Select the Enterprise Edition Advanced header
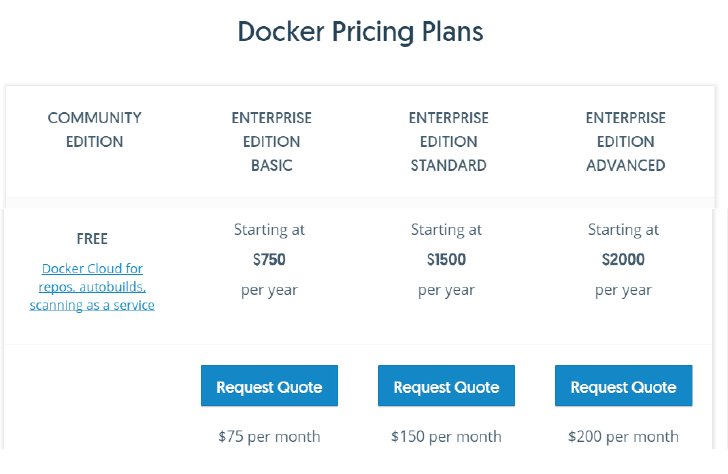Screen dimensions: 728x474 (x=625, y=141)
